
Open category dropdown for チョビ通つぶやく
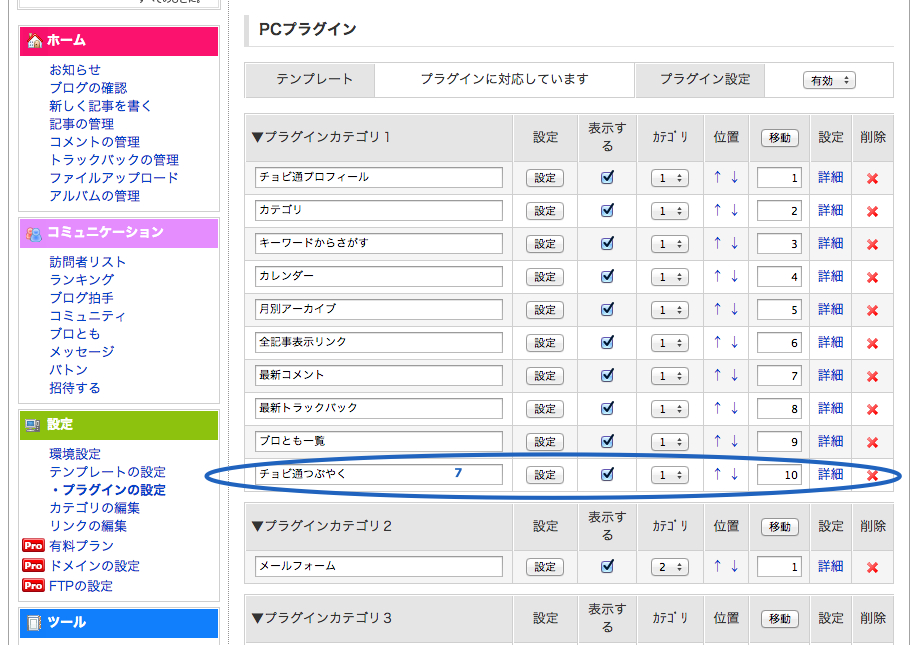[x=670, y=475]
